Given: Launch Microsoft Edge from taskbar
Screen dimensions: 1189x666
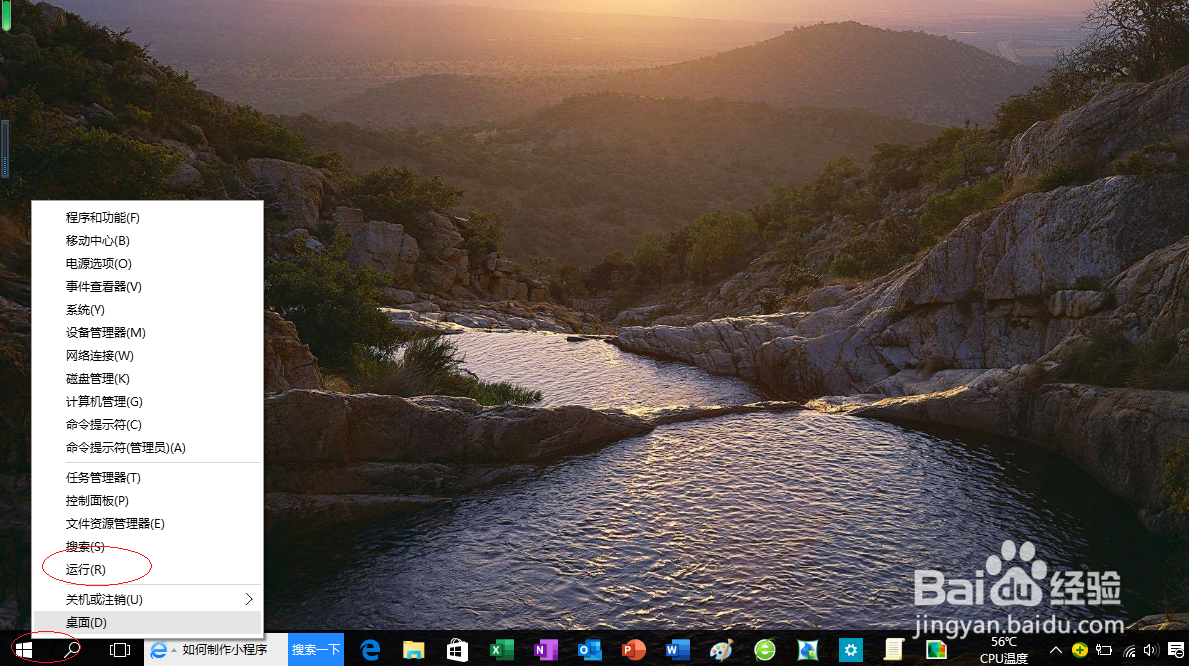Looking at the screenshot, I should pos(370,650).
